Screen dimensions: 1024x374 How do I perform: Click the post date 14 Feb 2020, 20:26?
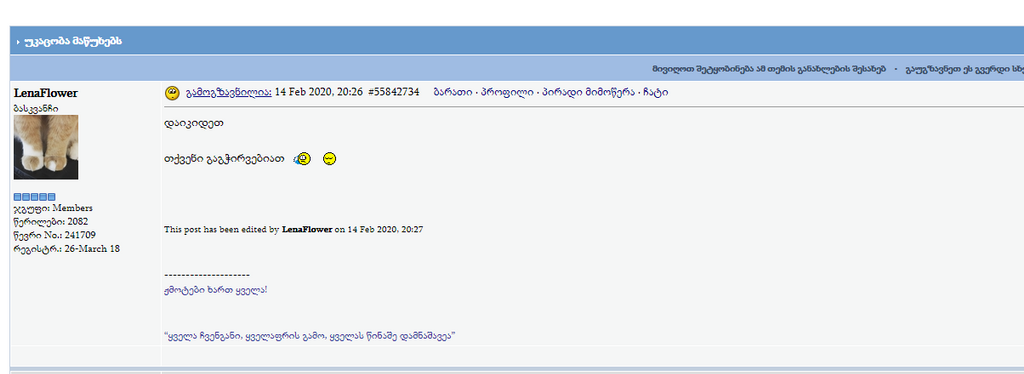[x=319, y=93]
